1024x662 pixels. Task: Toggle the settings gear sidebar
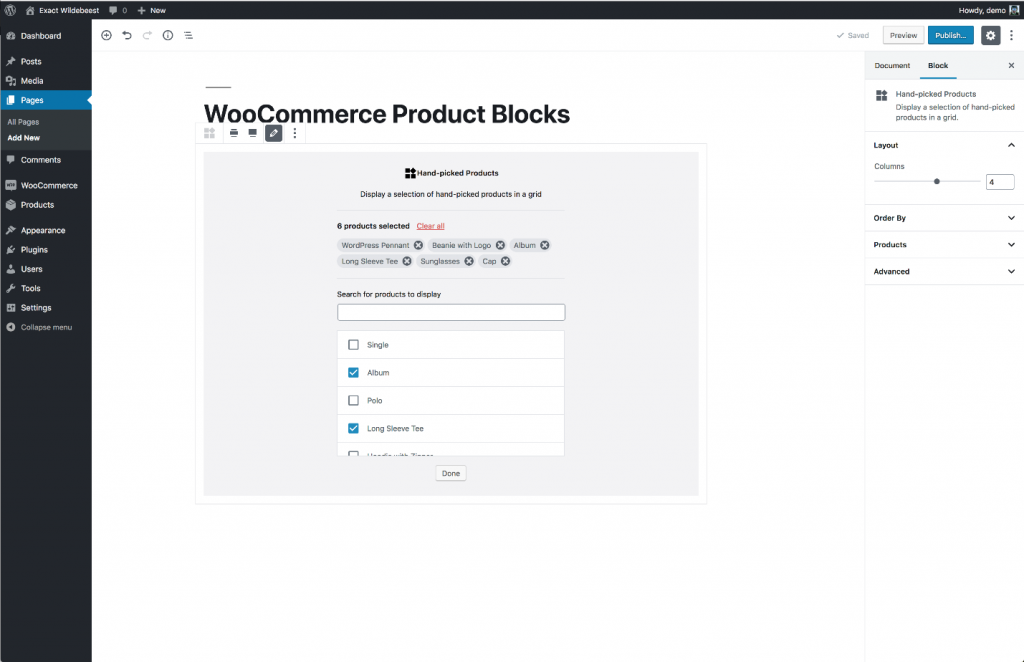(x=991, y=35)
